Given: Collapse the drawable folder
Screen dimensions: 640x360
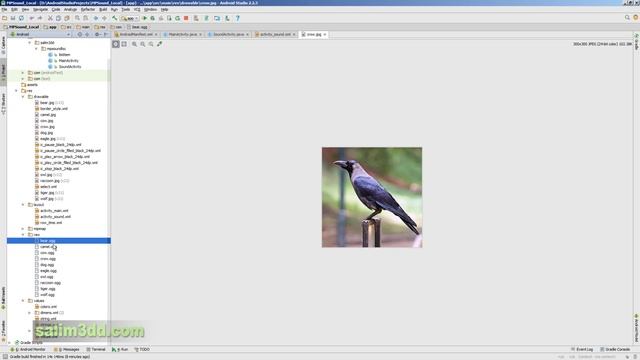Looking at the screenshot, I should point(23,97).
